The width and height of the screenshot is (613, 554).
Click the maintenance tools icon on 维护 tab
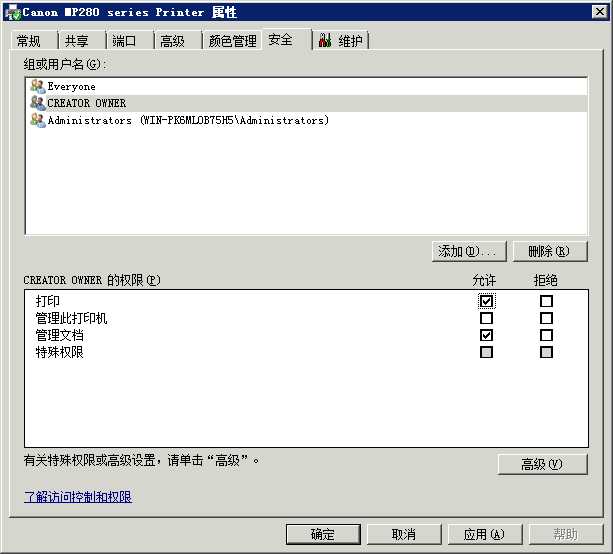tap(325, 40)
